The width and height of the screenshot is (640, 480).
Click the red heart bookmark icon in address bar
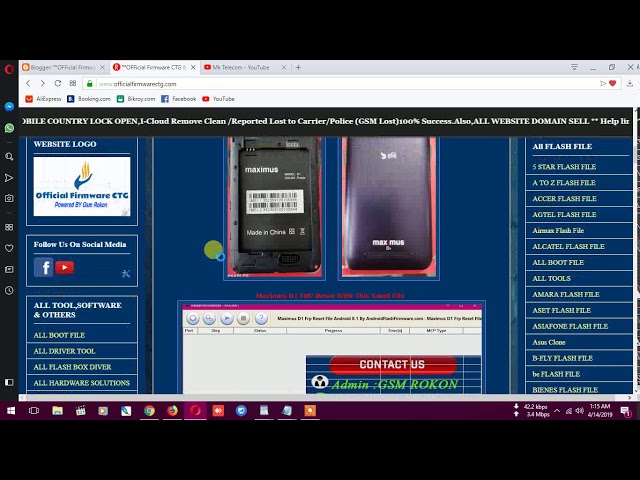612,83
